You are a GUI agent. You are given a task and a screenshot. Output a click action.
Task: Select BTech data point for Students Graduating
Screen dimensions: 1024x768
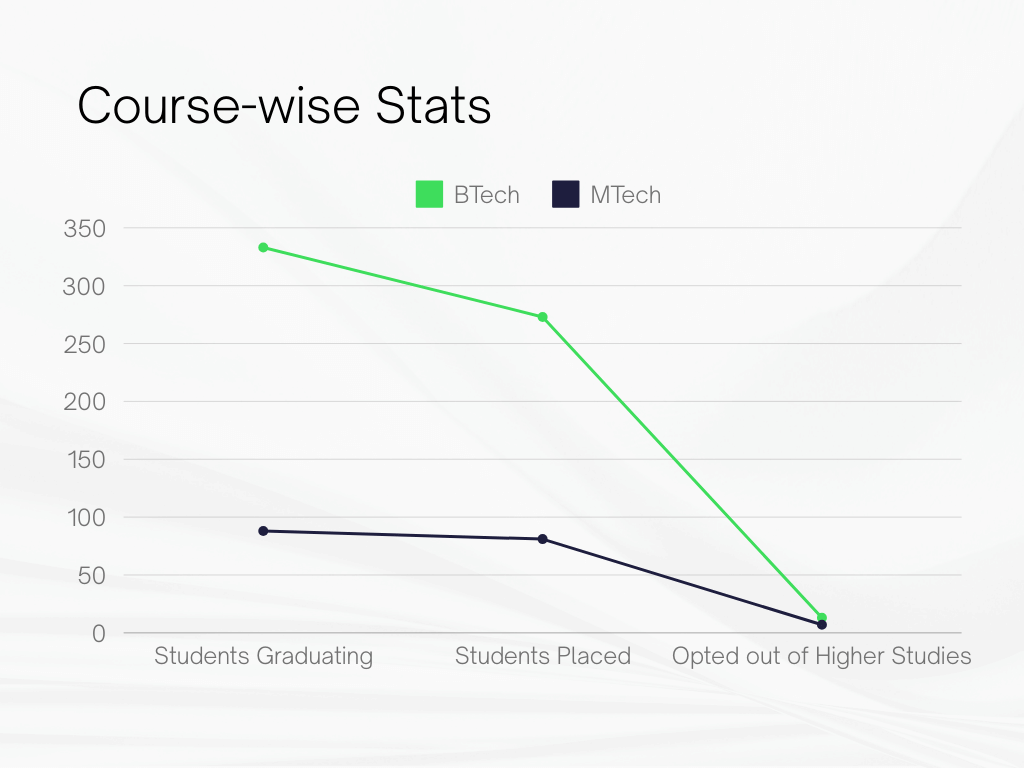click(263, 247)
